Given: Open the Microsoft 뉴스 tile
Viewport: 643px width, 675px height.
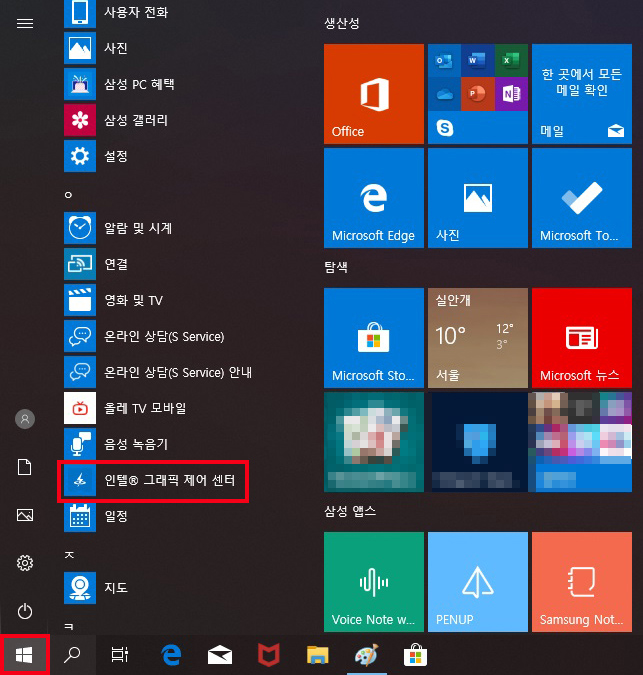Looking at the screenshot, I should tap(582, 338).
